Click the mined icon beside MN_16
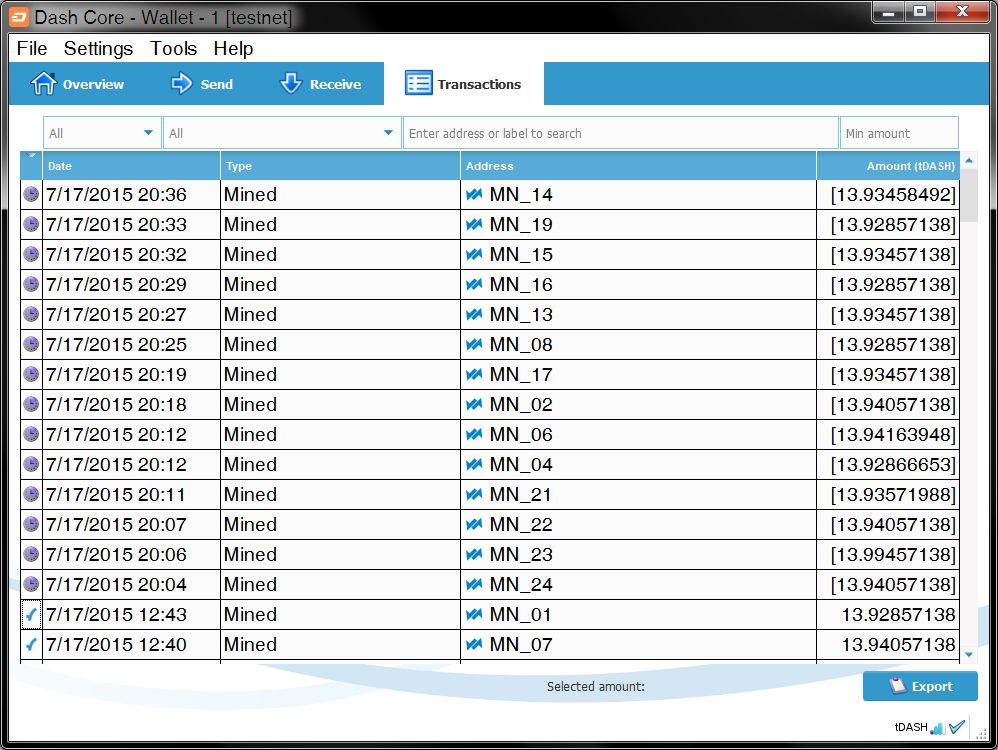 point(474,284)
